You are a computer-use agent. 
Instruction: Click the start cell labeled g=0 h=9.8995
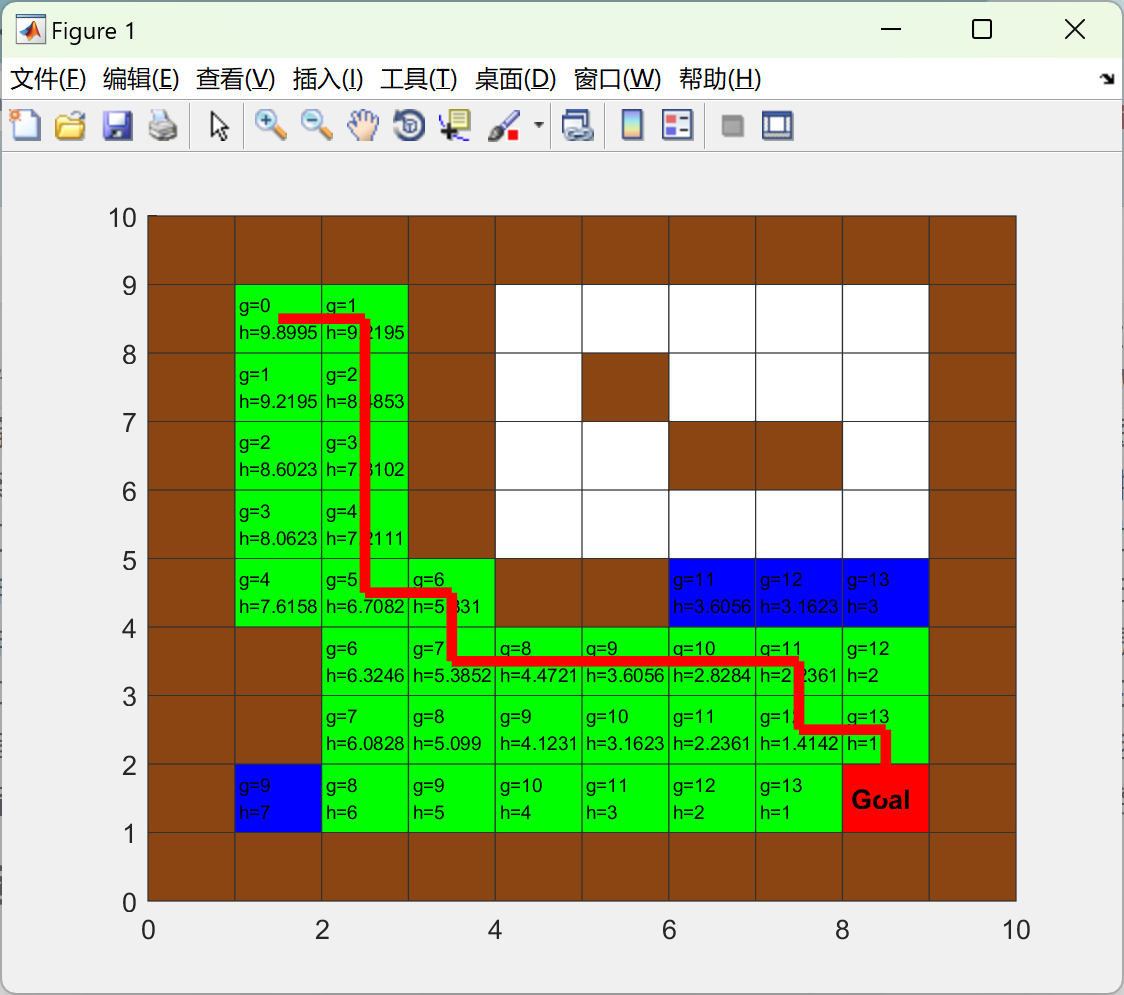(x=278, y=319)
